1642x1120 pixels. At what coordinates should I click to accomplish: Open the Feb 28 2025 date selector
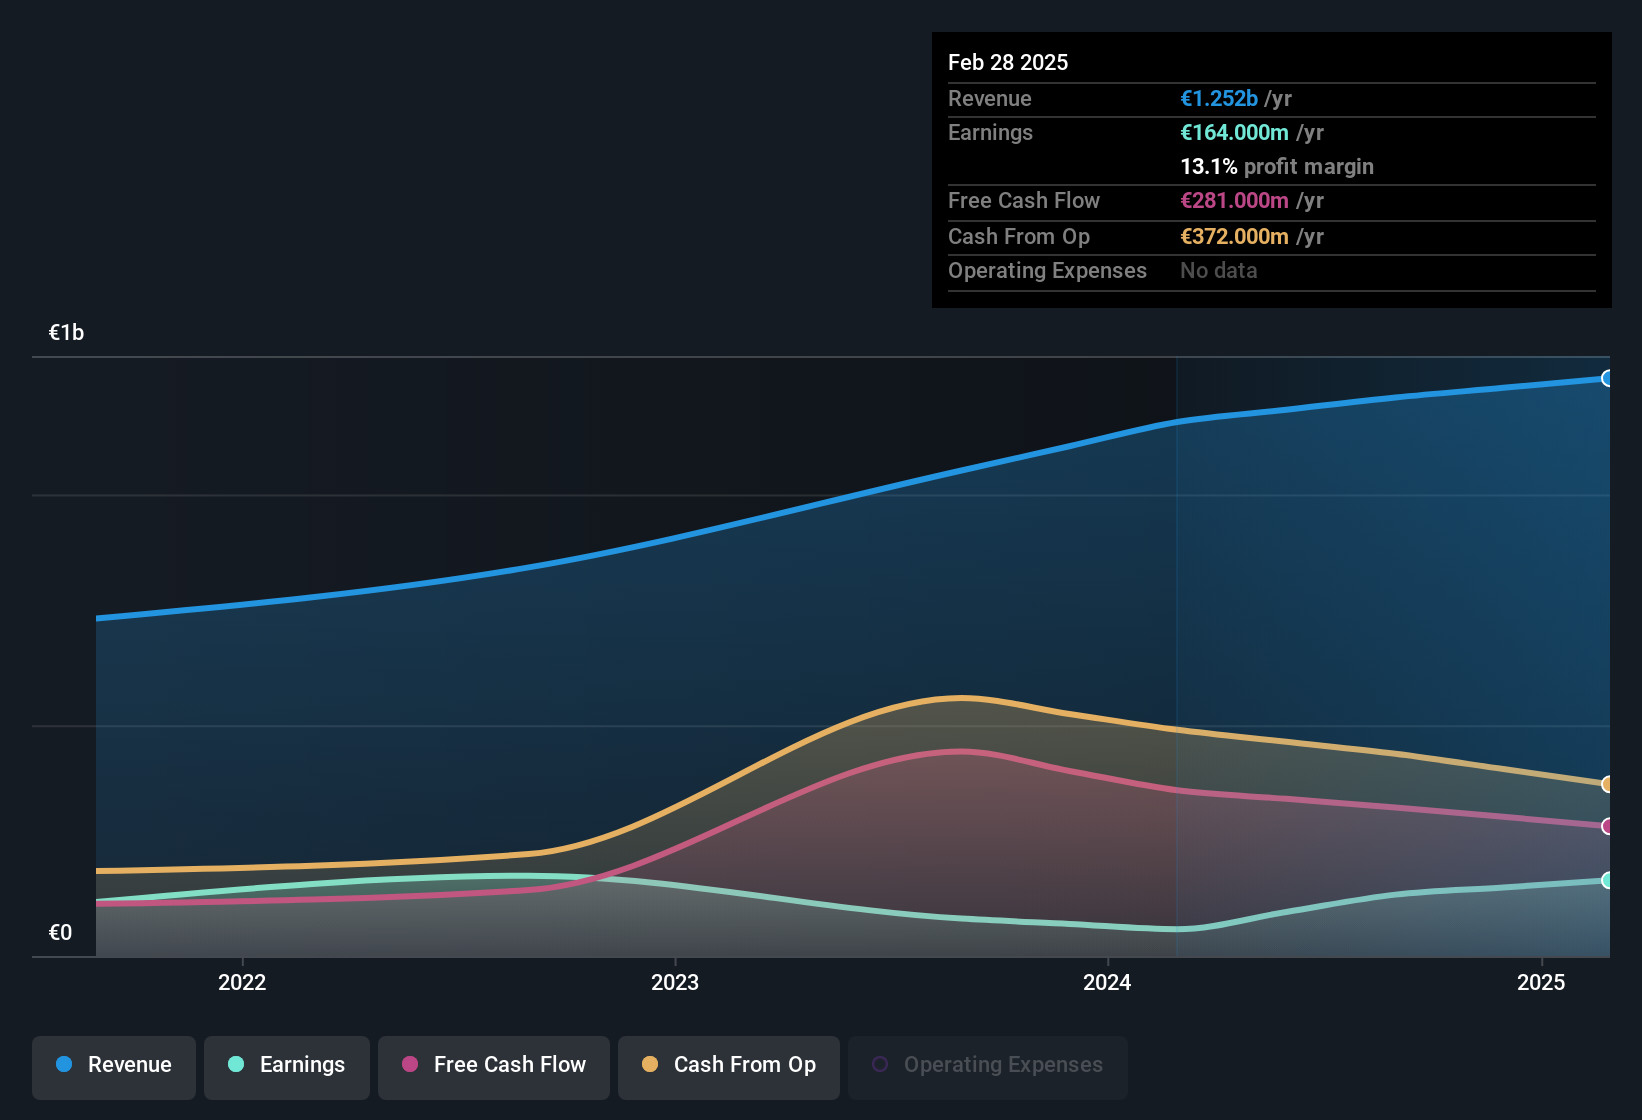tap(1008, 62)
